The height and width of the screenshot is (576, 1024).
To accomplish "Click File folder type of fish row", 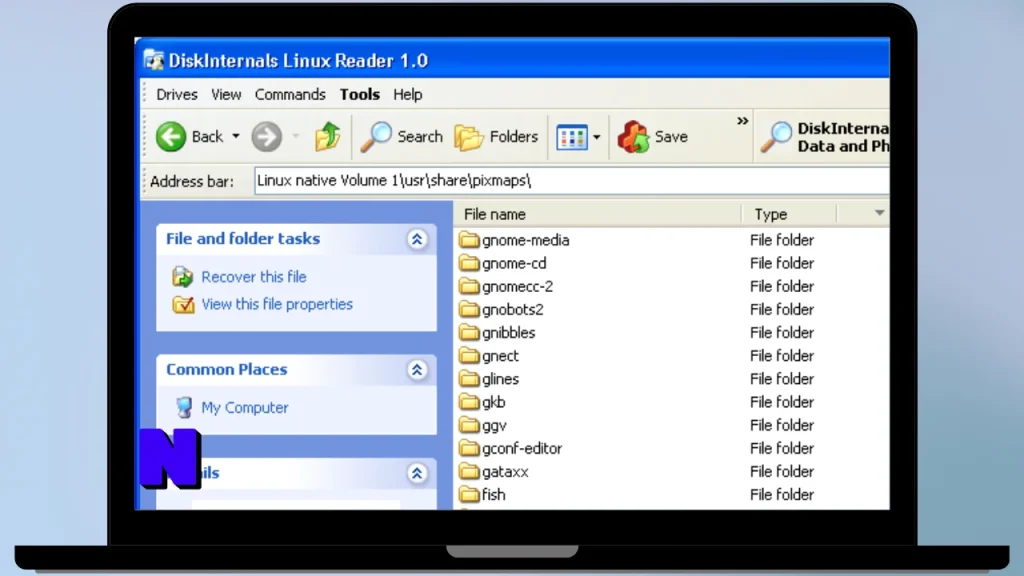I will click(x=782, y=495).
